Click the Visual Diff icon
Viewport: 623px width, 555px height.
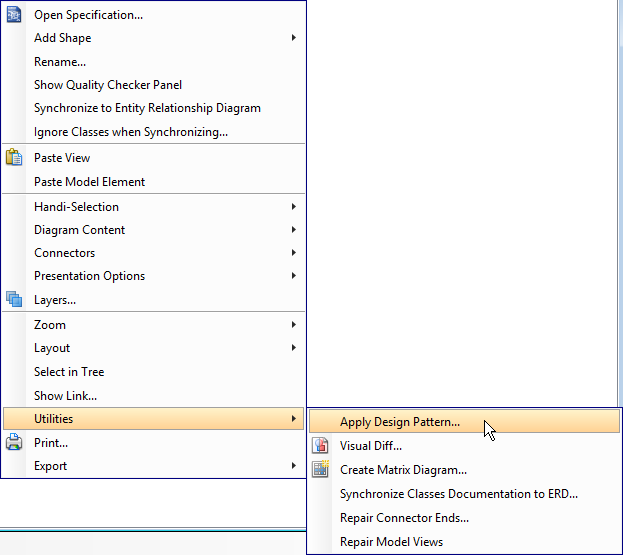(320, 445)
